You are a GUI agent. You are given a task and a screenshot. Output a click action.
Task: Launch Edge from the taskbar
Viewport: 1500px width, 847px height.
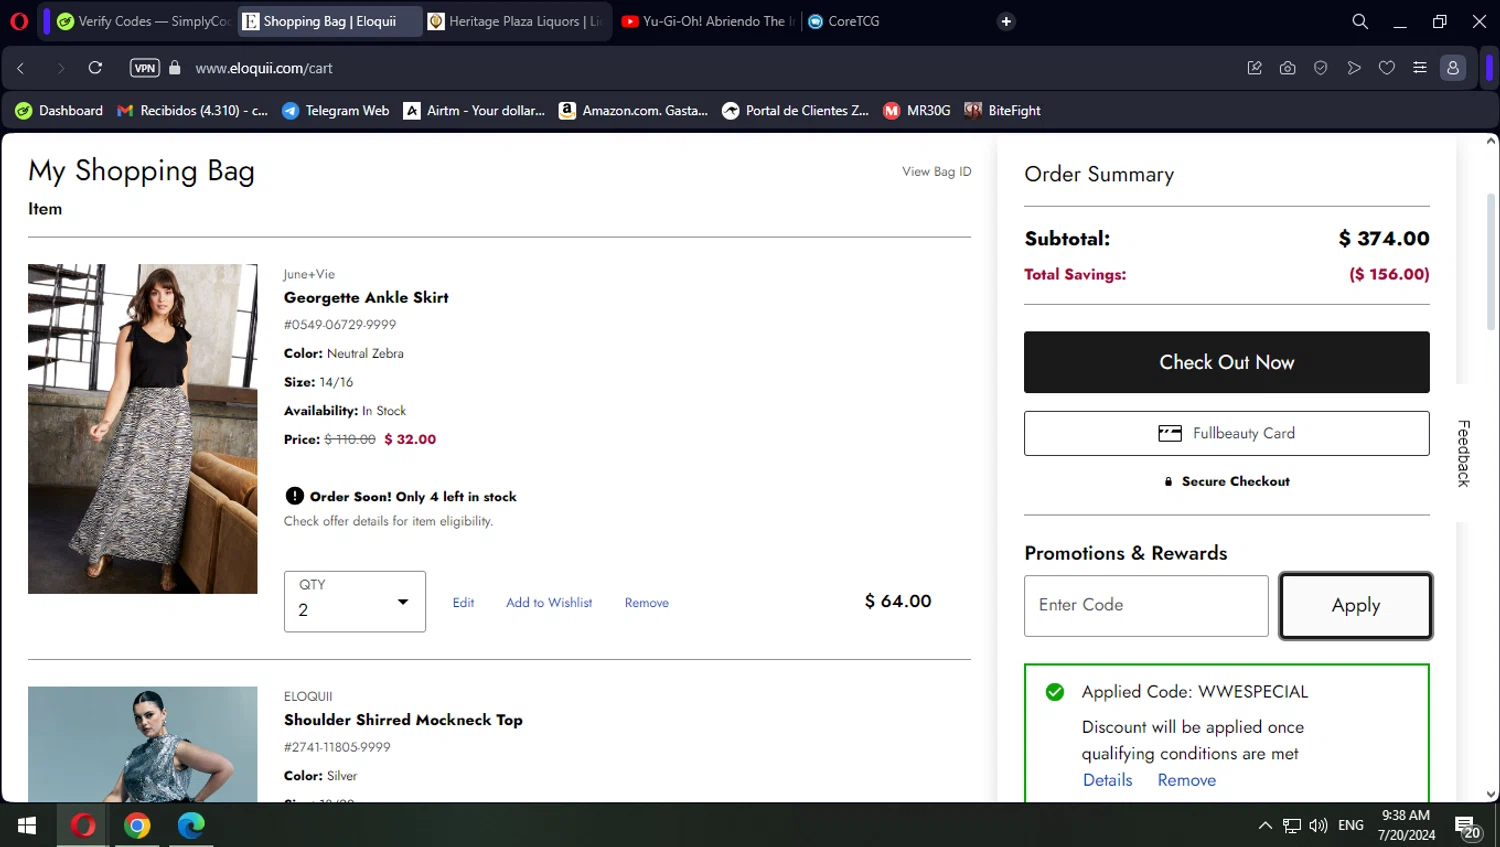[x=191, y=826]
